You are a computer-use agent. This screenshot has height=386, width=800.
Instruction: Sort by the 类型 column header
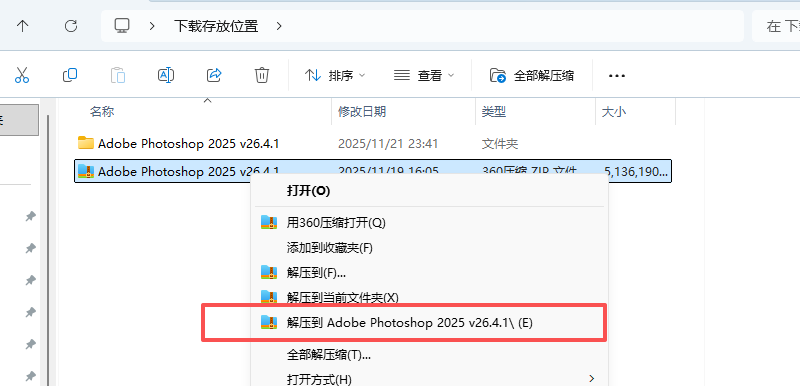point(494,112)
